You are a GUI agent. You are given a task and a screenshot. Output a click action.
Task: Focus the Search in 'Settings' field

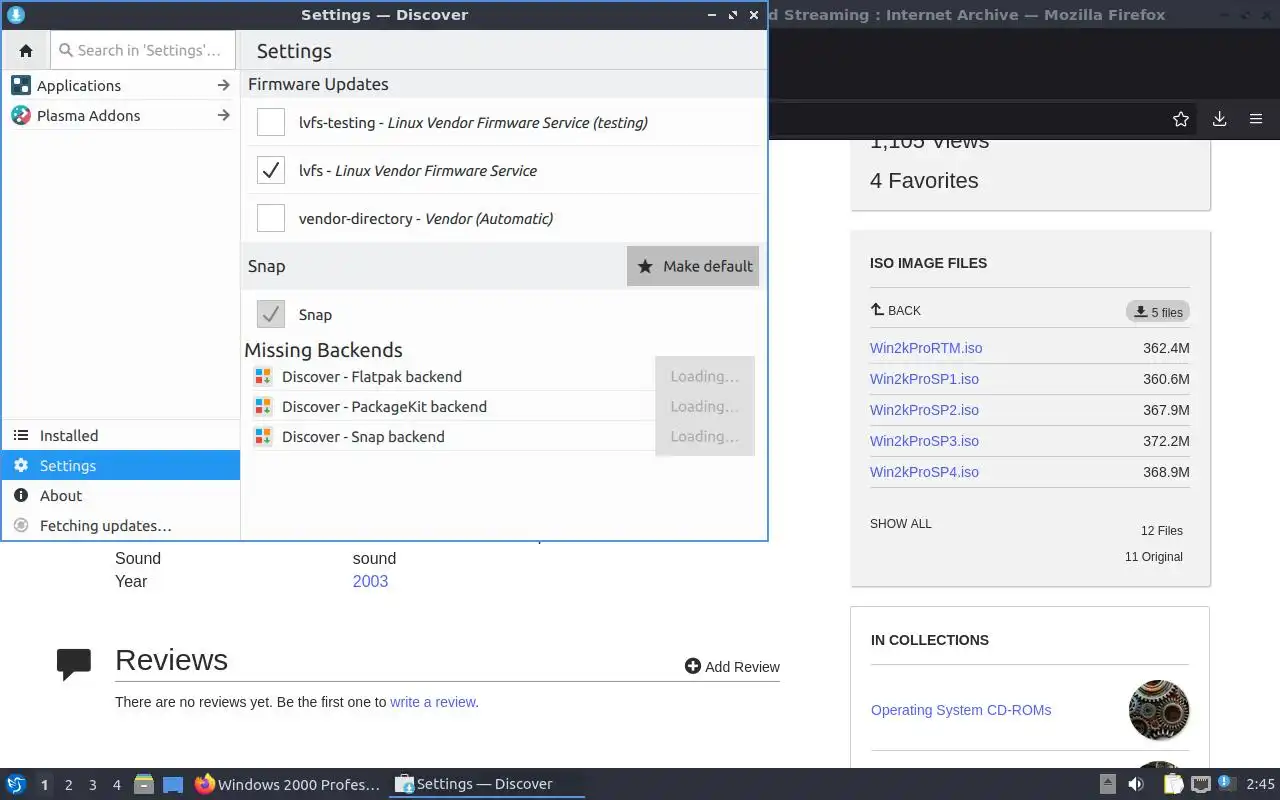click(x=143, y=50)
